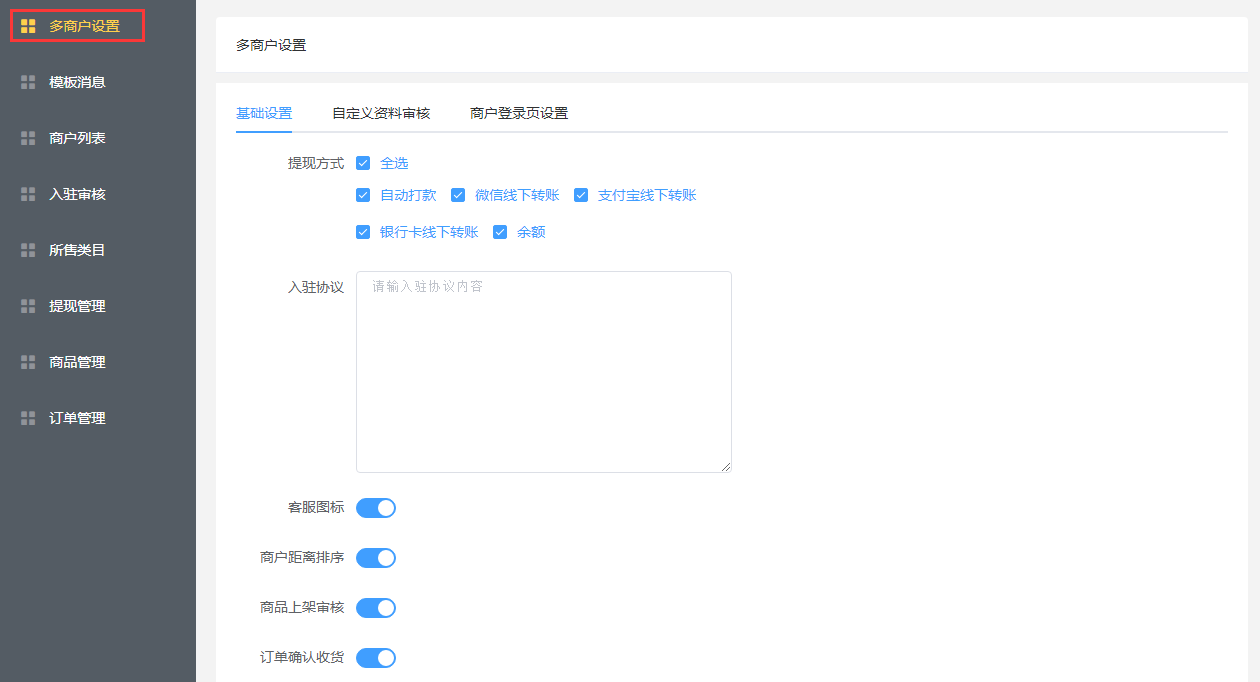Click the grid icon beside 商户列表
1260x682 pixels.
pyautogui.click(x=28, y=138)
